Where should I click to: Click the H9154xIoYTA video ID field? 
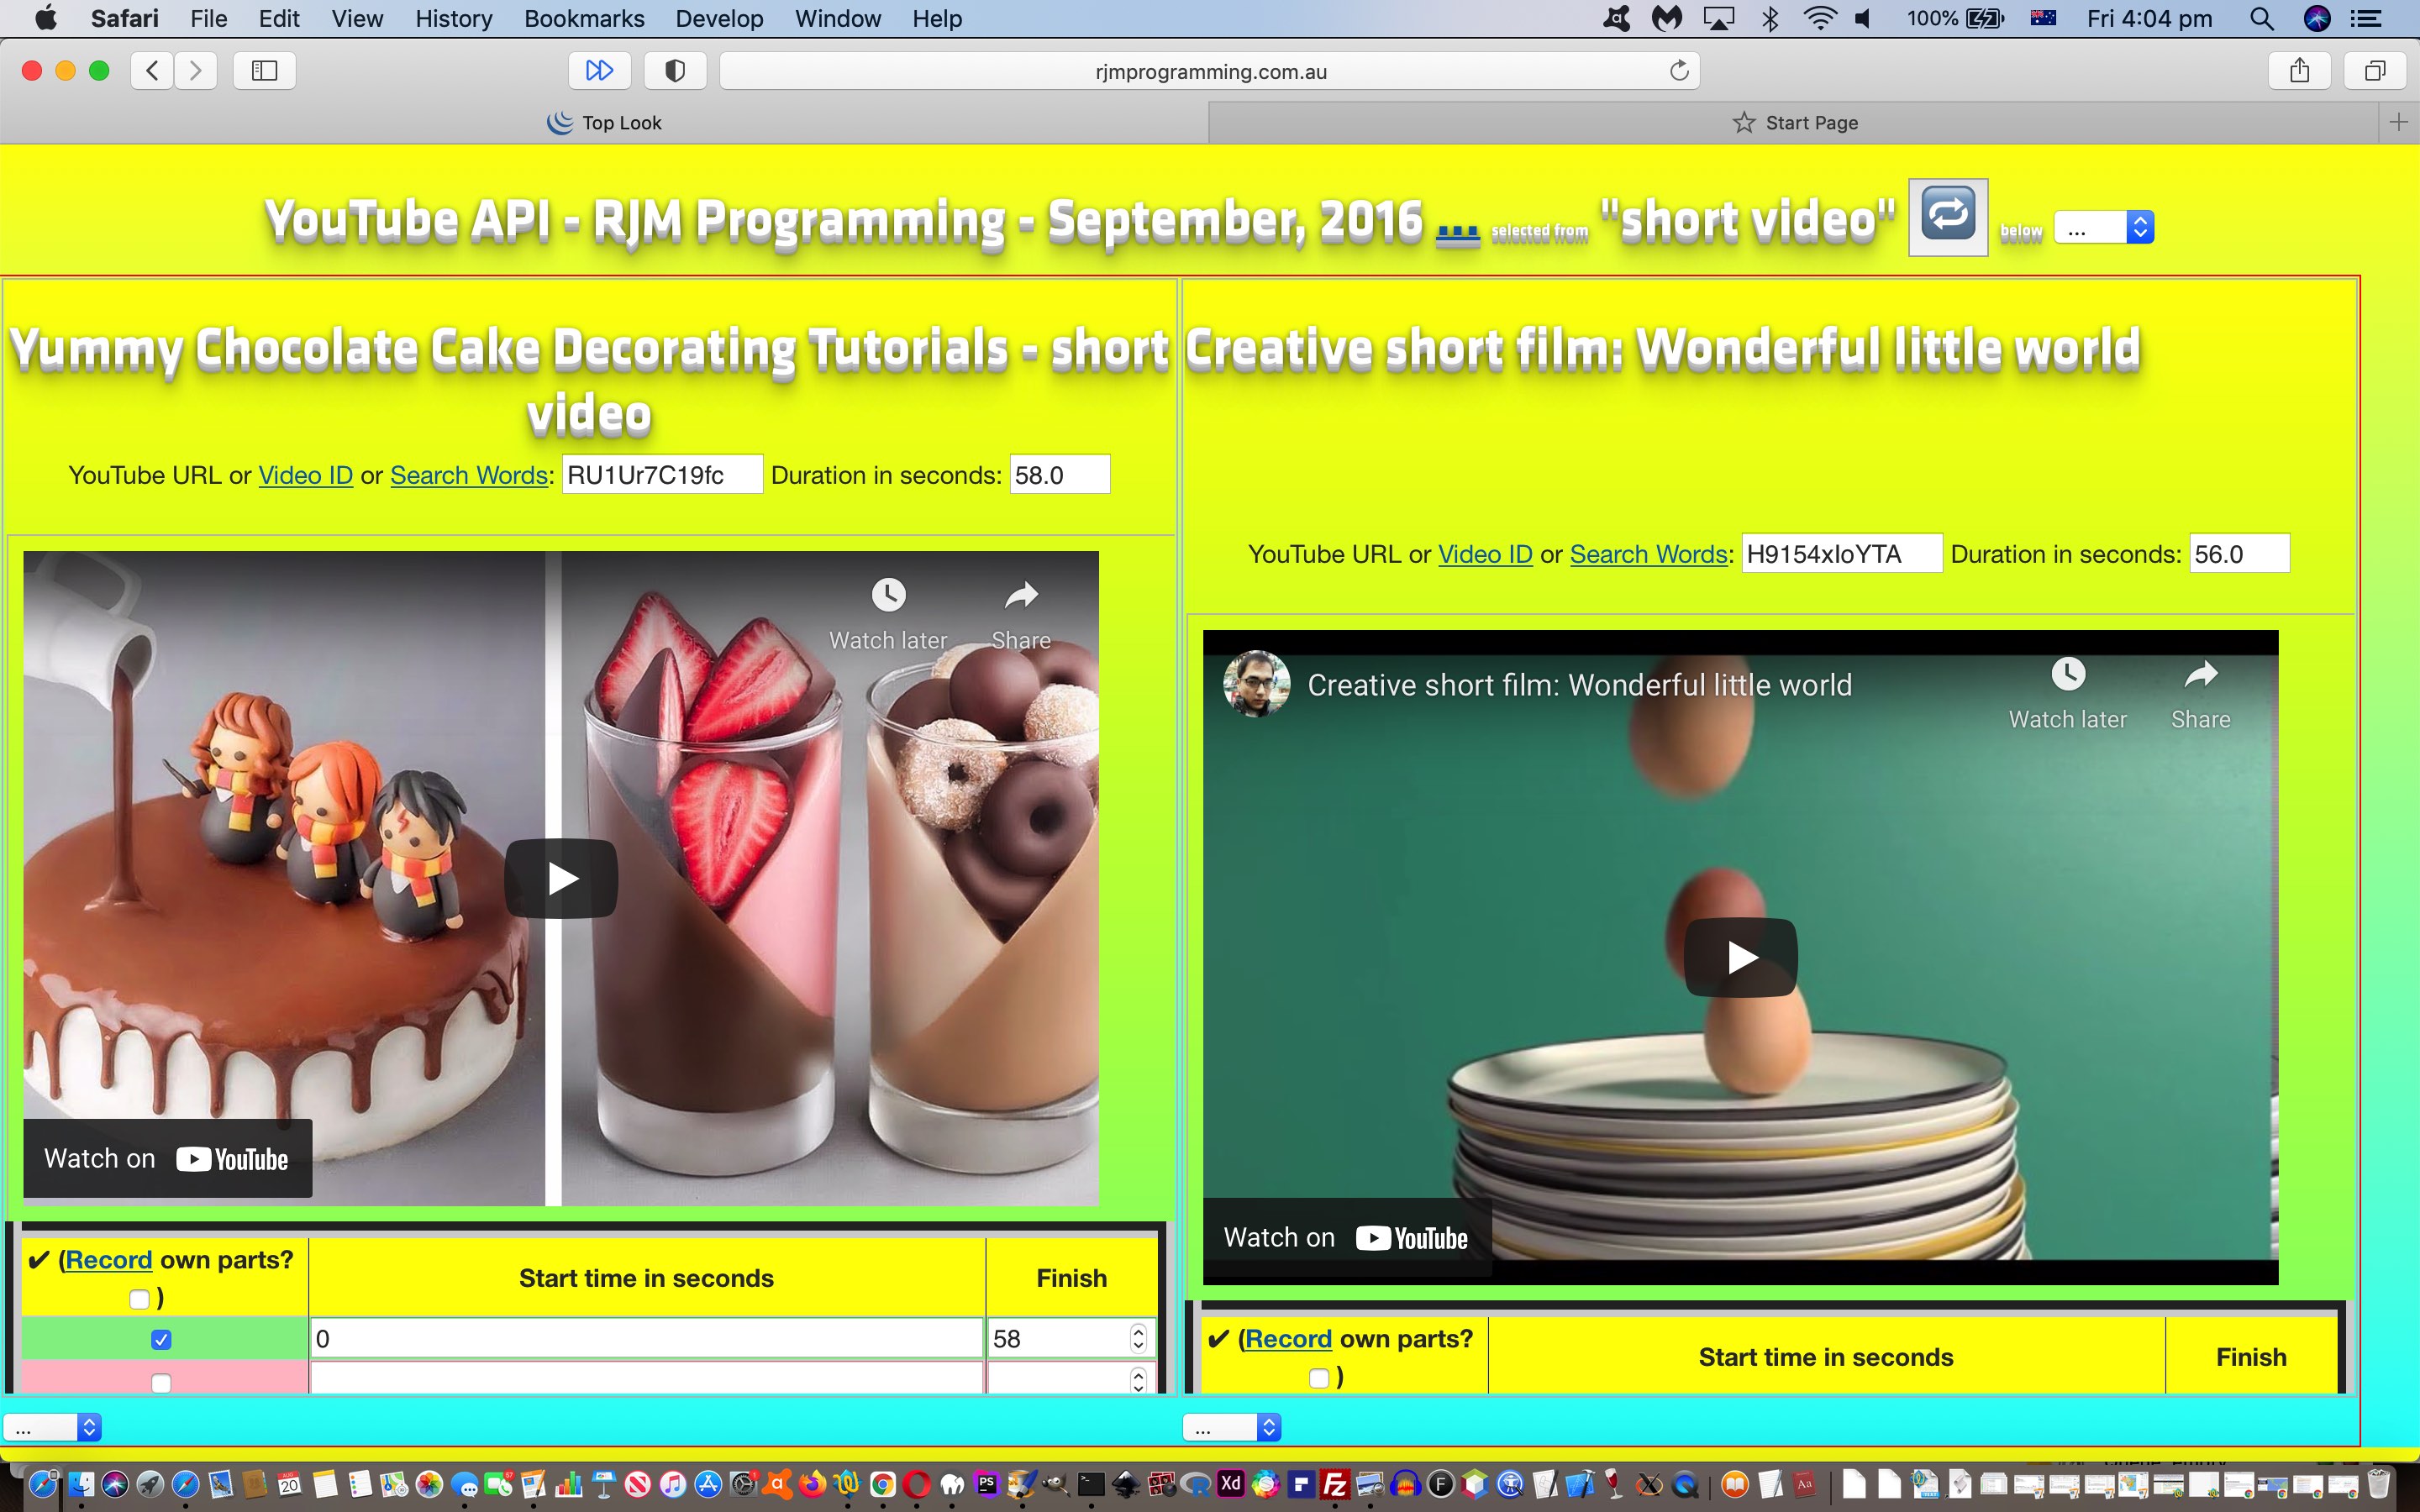1842,554
